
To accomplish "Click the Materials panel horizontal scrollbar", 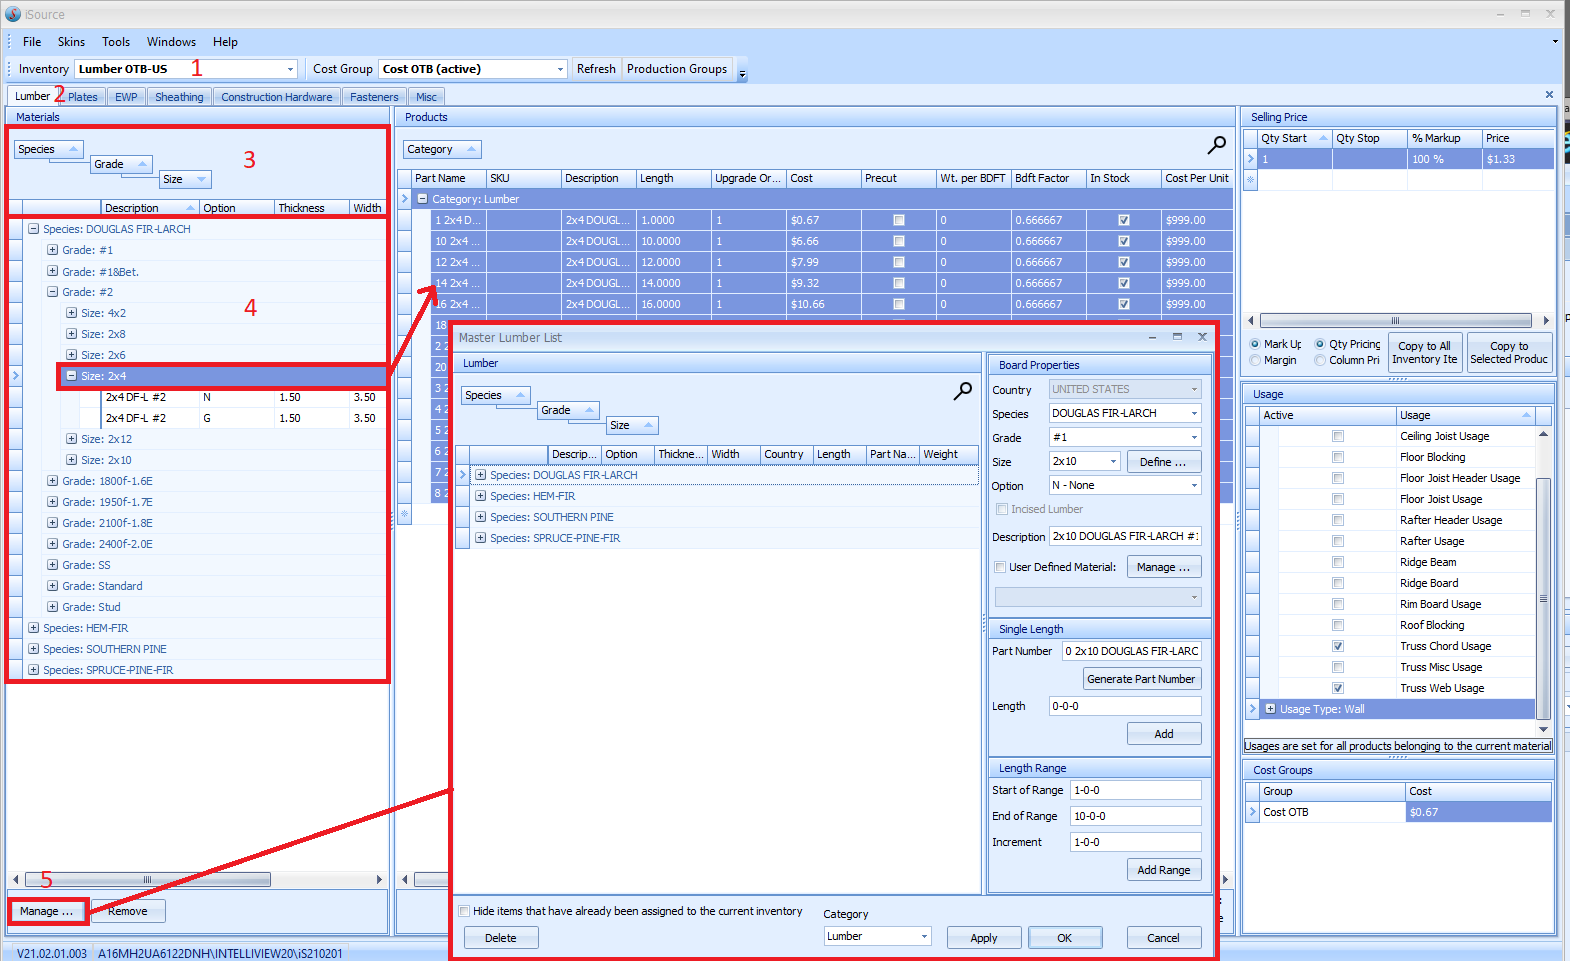I will pos(147,880).
